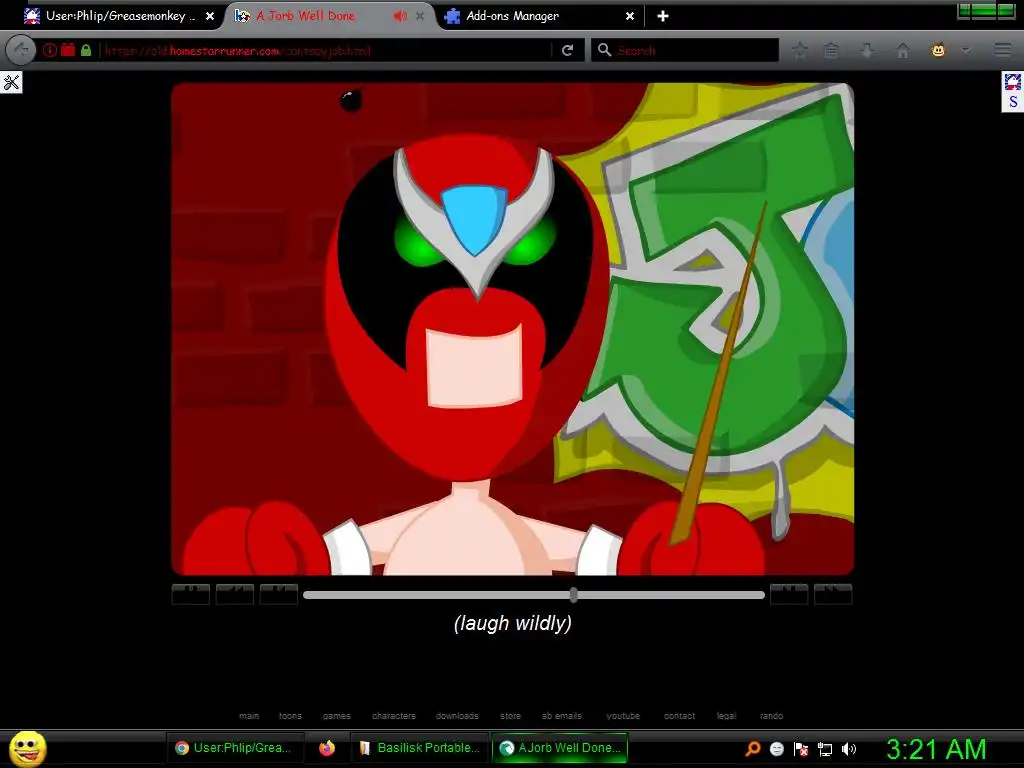Screen dimensions: 1024x768
Task: Click the 3:21 AM clock
Action: pyautogui.click(x=936, y=748)
